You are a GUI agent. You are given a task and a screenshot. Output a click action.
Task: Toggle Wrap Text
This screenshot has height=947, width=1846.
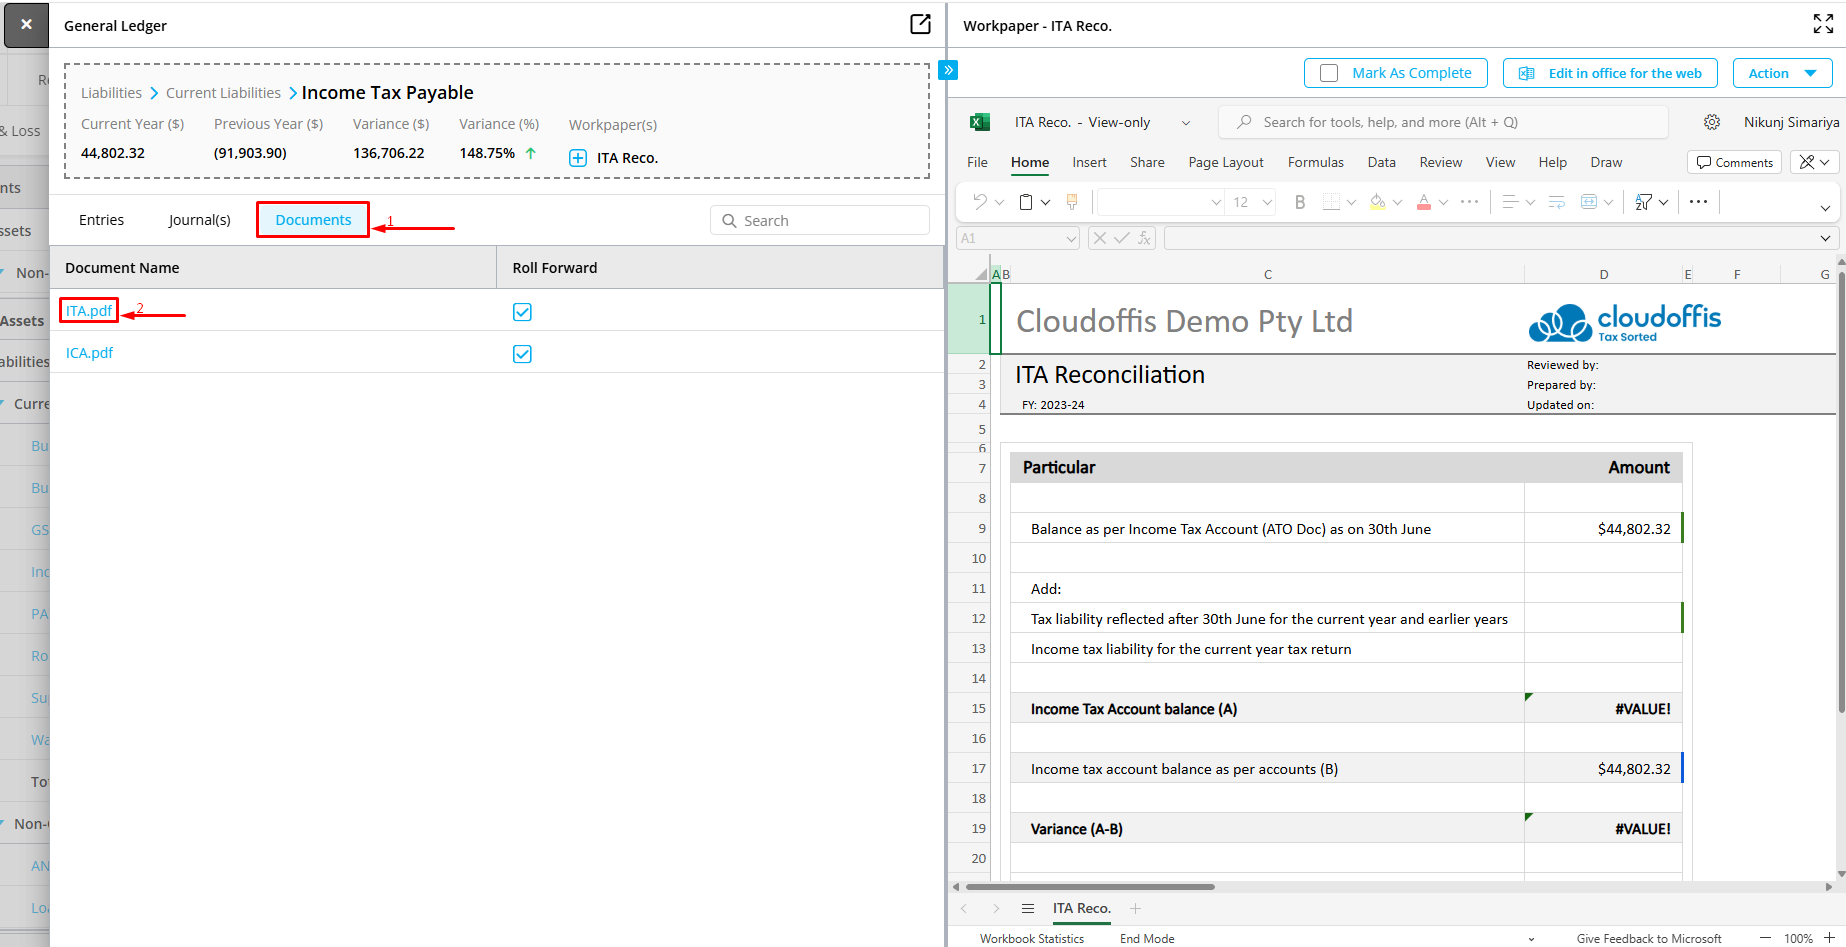[x=1557, y=202]
